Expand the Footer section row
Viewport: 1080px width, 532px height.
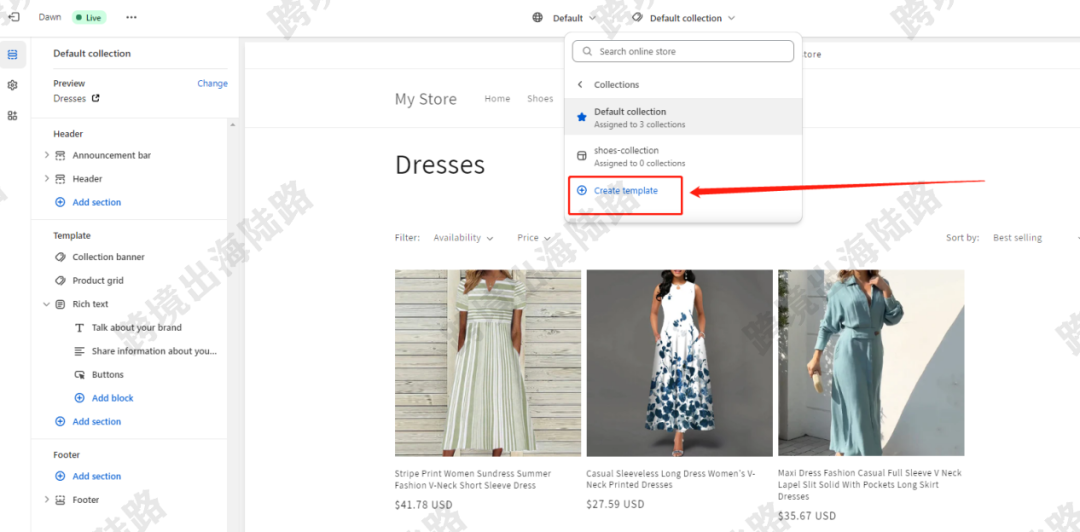point(47,500)
